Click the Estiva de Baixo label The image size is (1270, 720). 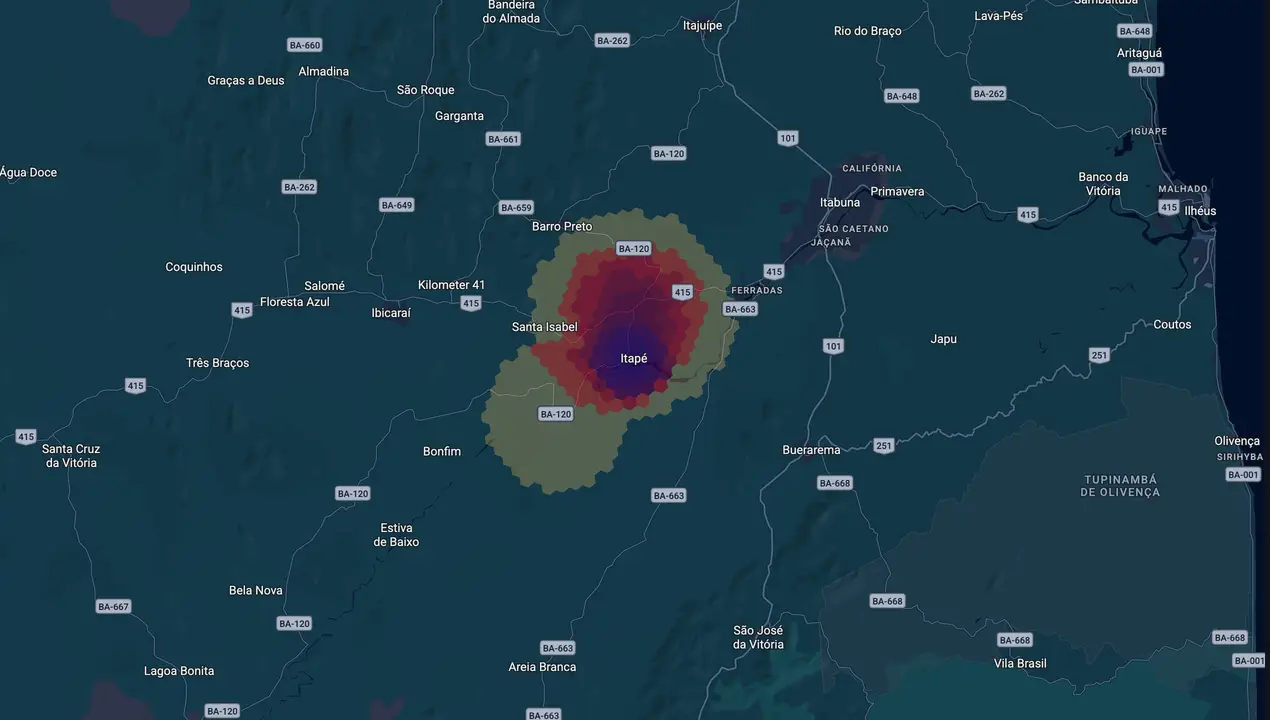tap(397, 535)
